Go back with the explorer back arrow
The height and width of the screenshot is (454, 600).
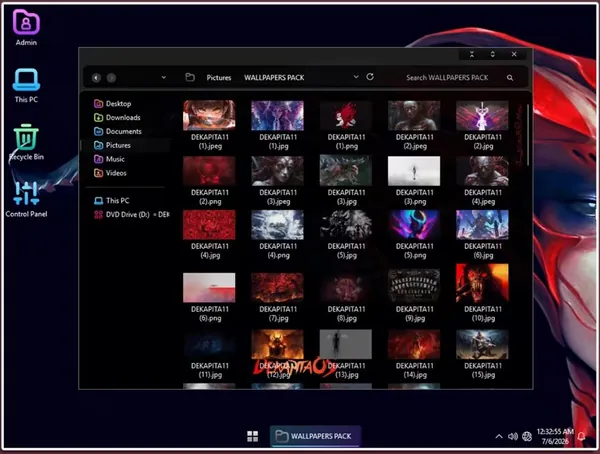point(96,78)
